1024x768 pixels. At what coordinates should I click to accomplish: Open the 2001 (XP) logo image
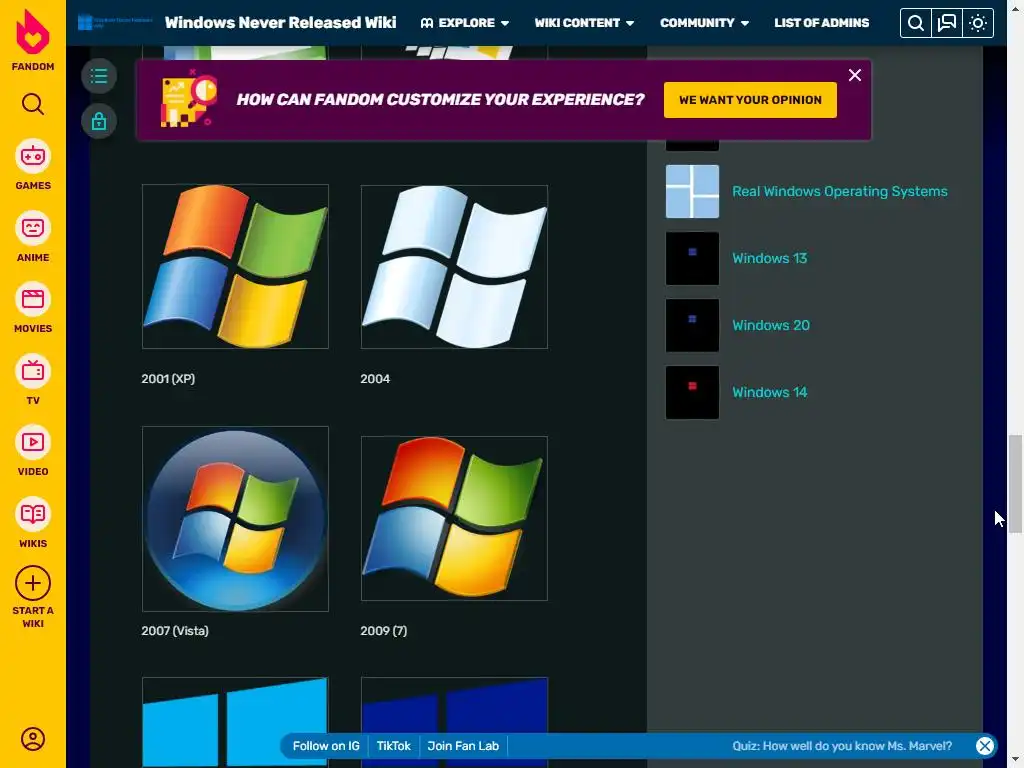[235, 266]
